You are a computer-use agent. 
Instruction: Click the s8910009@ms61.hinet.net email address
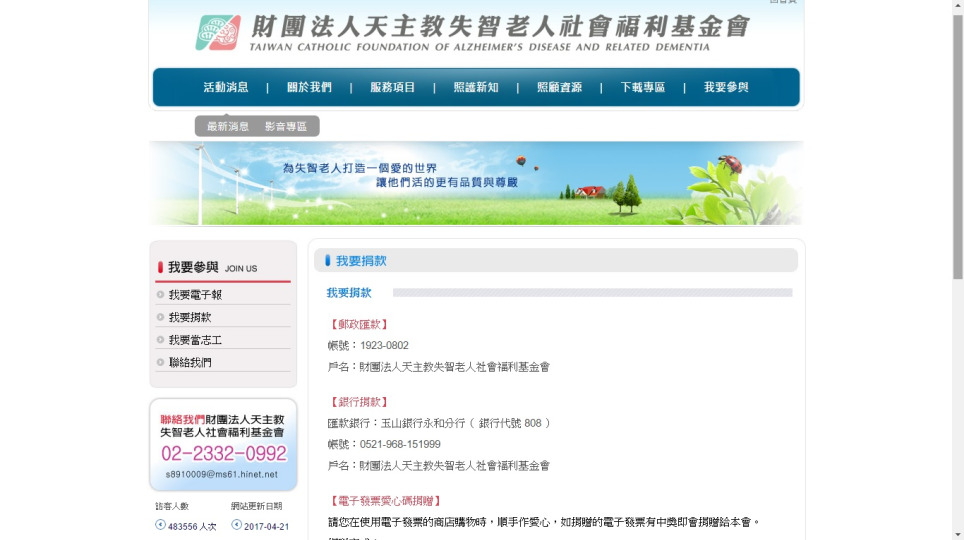(x=222, y=474)
